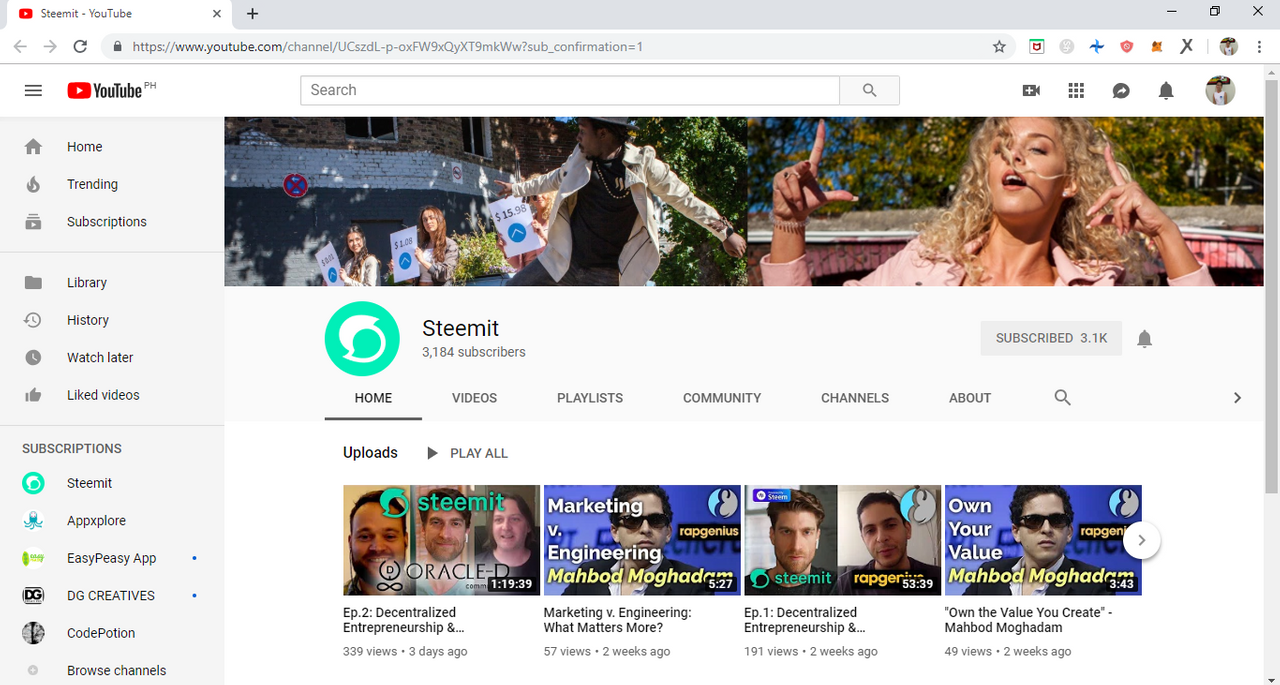Open the notifications bell in the header

1166,90
